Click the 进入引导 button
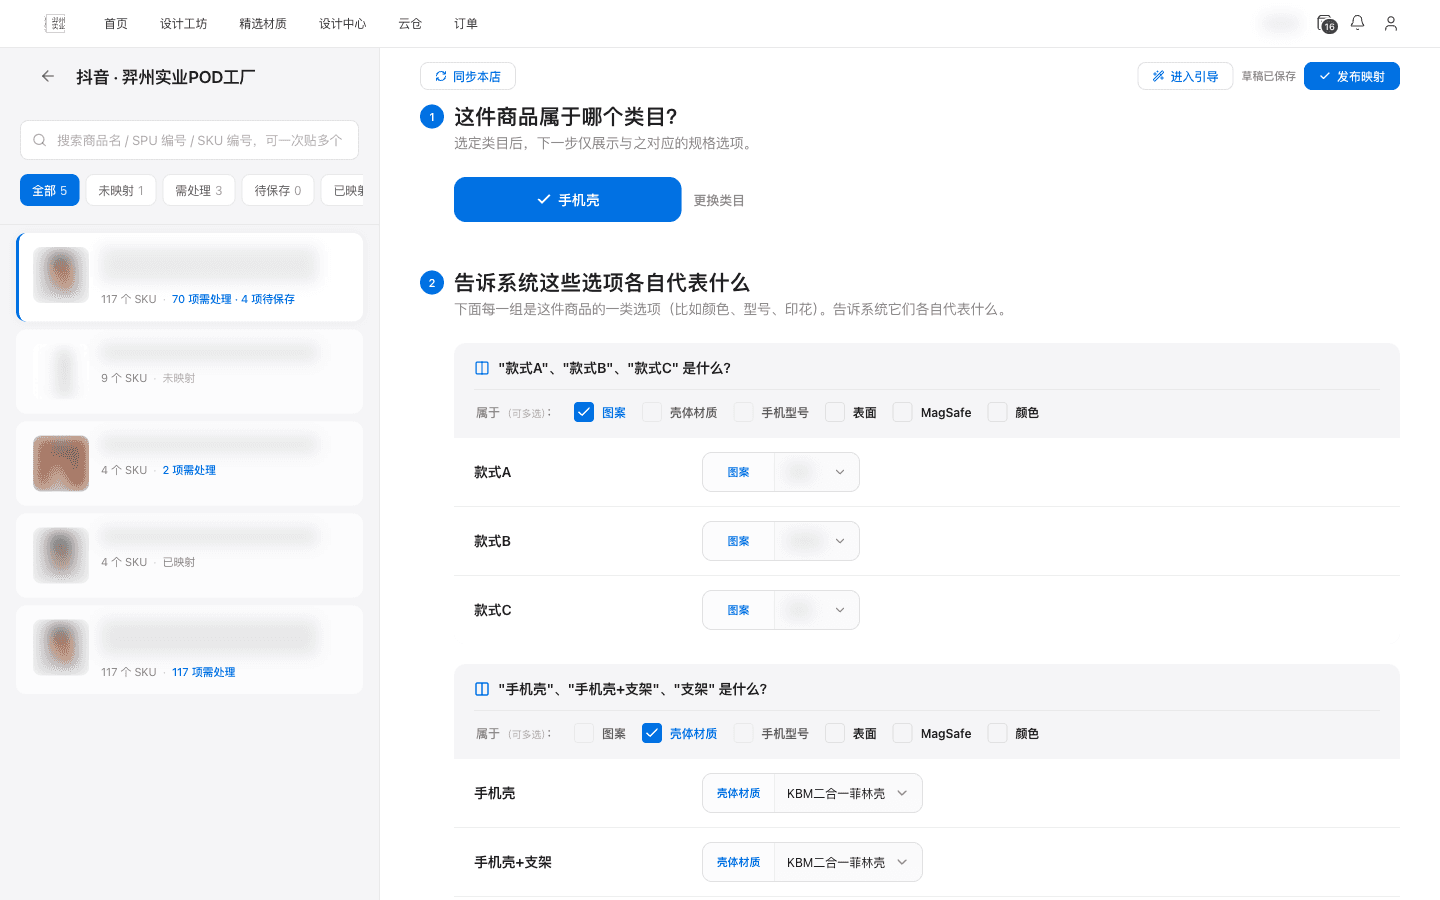1440x900 pixels. 1185,76
